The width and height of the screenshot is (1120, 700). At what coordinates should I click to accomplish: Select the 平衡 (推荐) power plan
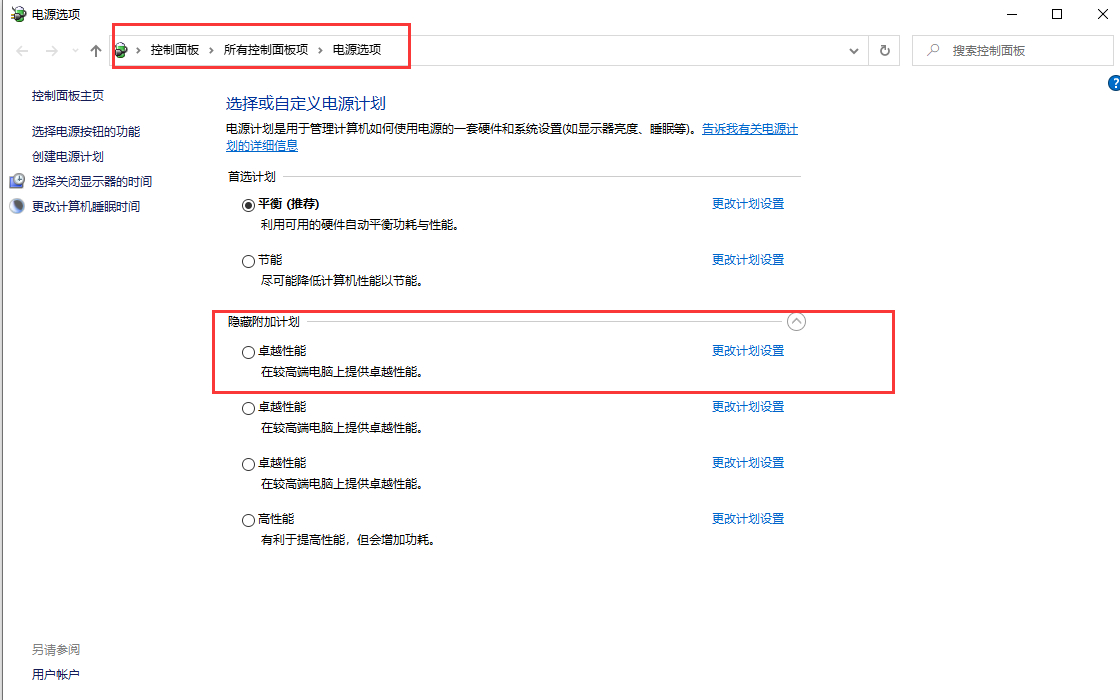point(247,204)
